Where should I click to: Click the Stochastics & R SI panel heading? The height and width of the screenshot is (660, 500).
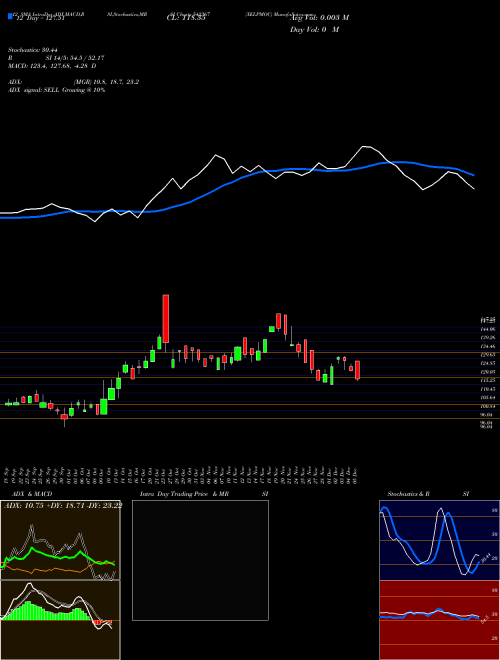[428, 494]
